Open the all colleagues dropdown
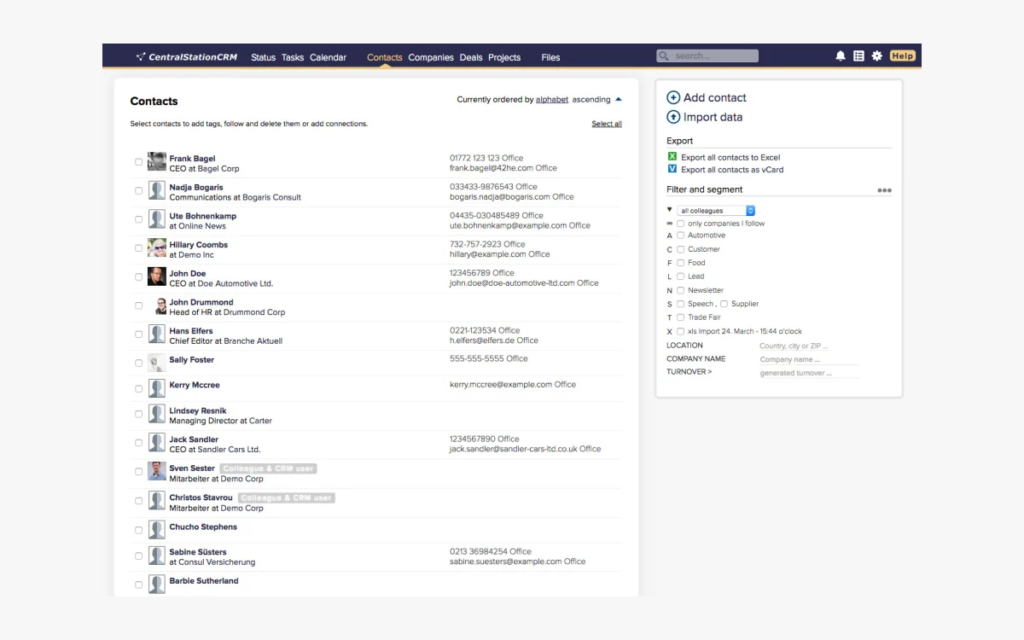The image size is (1024, 640). [x=716, y=210]
